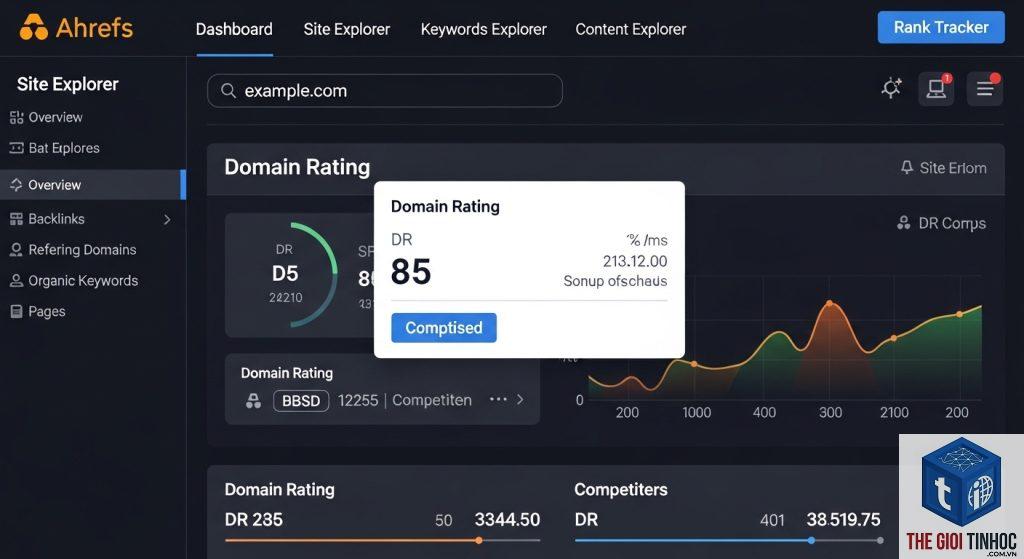
Task: Click the competitors icon beside BBSD
Action: coord(253,400)
